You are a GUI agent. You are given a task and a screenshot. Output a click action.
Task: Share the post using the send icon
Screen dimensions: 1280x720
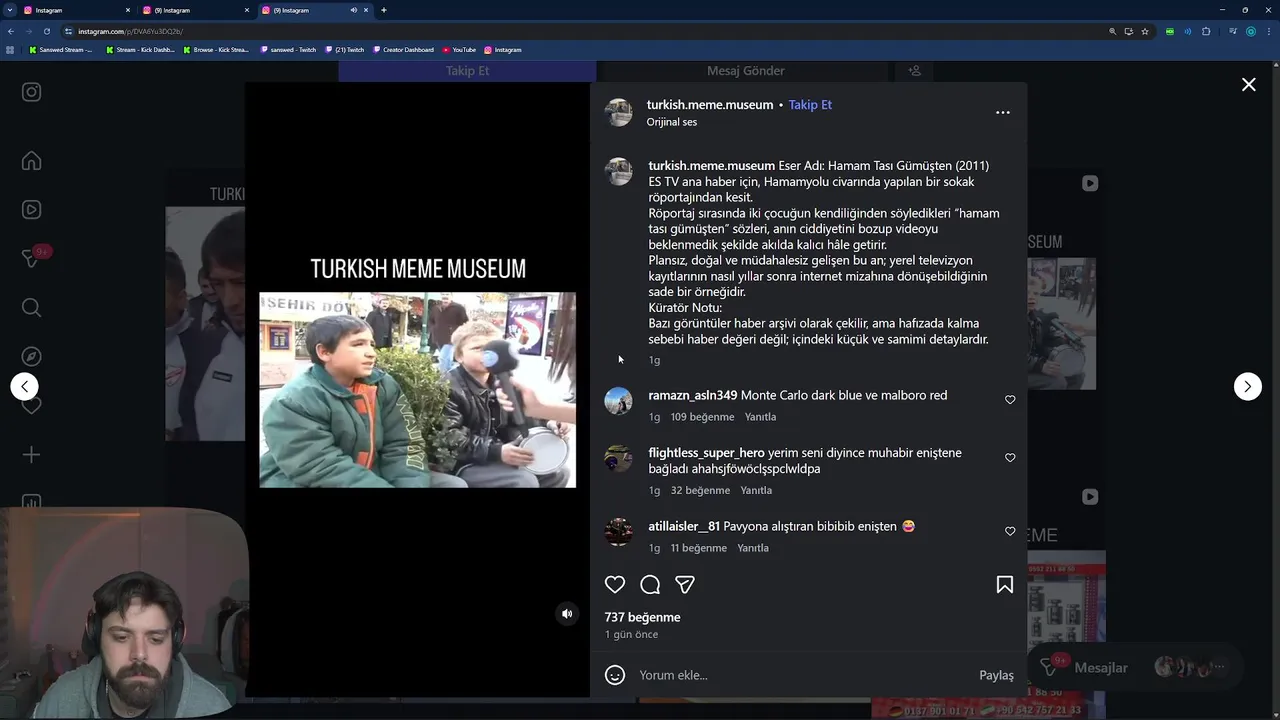tap(685, 585)
